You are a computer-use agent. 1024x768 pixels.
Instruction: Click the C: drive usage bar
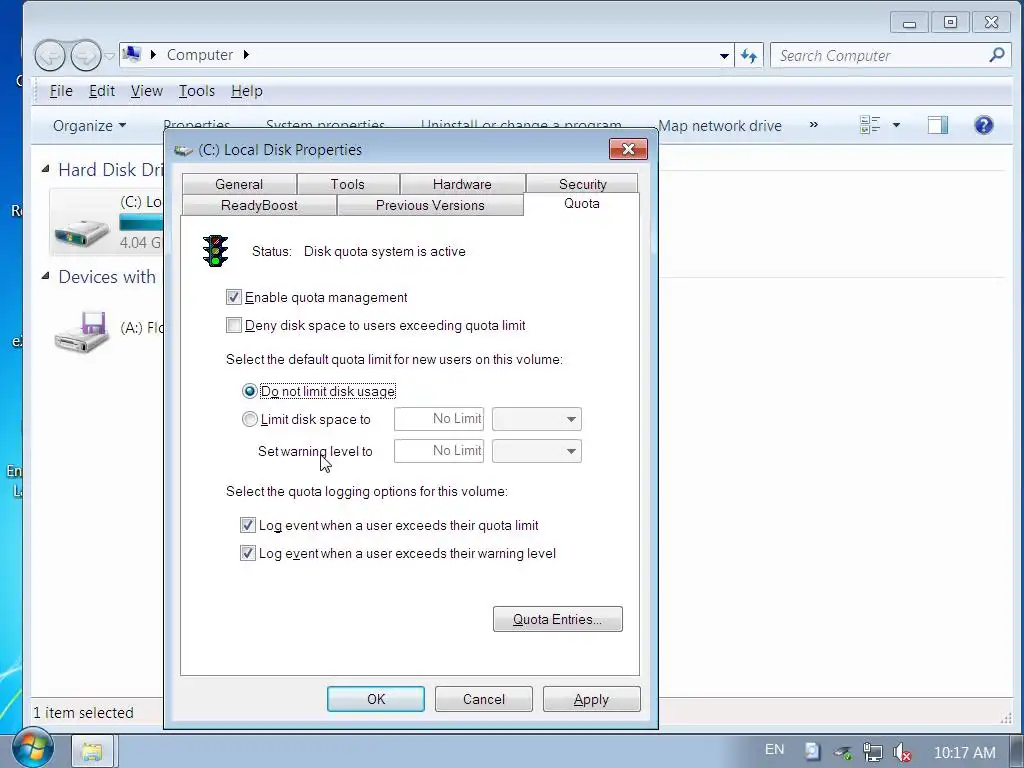click(x=141, y=223)
